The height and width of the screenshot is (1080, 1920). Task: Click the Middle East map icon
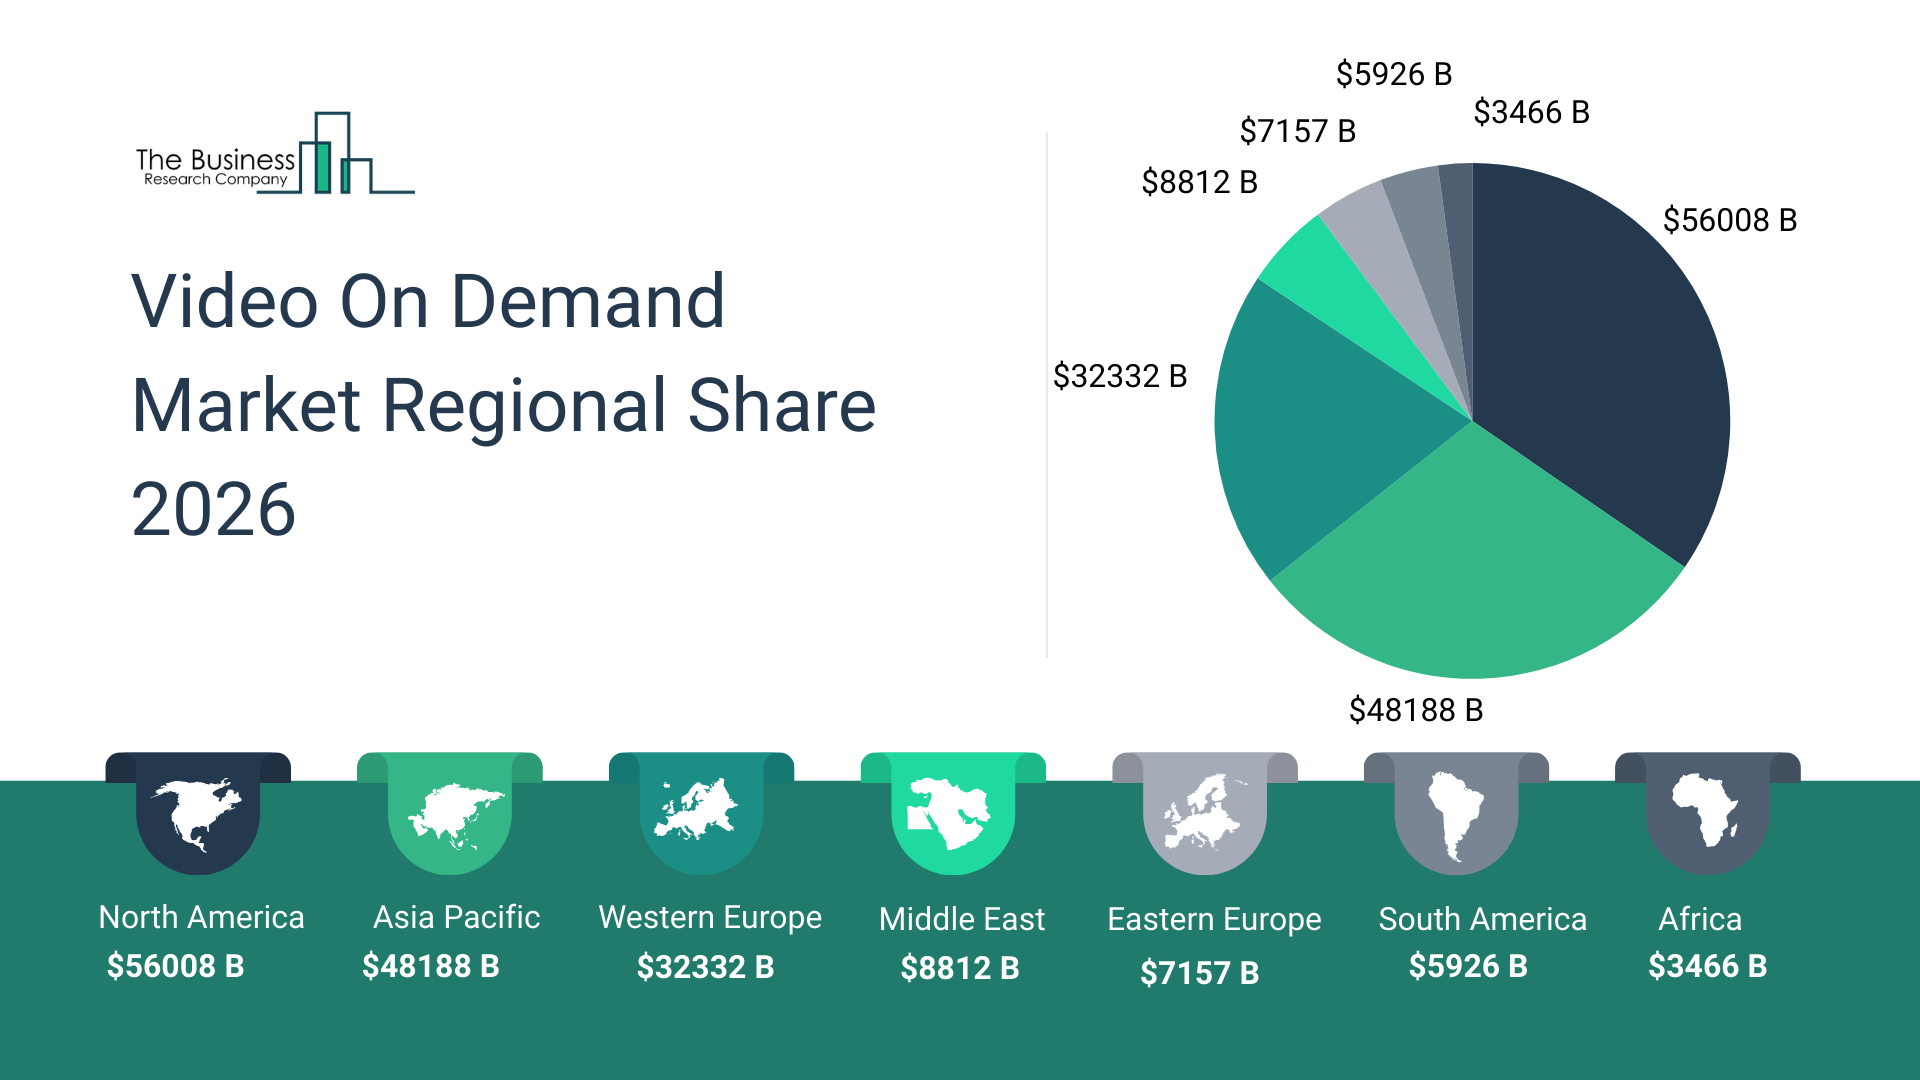tap(952, 814)
